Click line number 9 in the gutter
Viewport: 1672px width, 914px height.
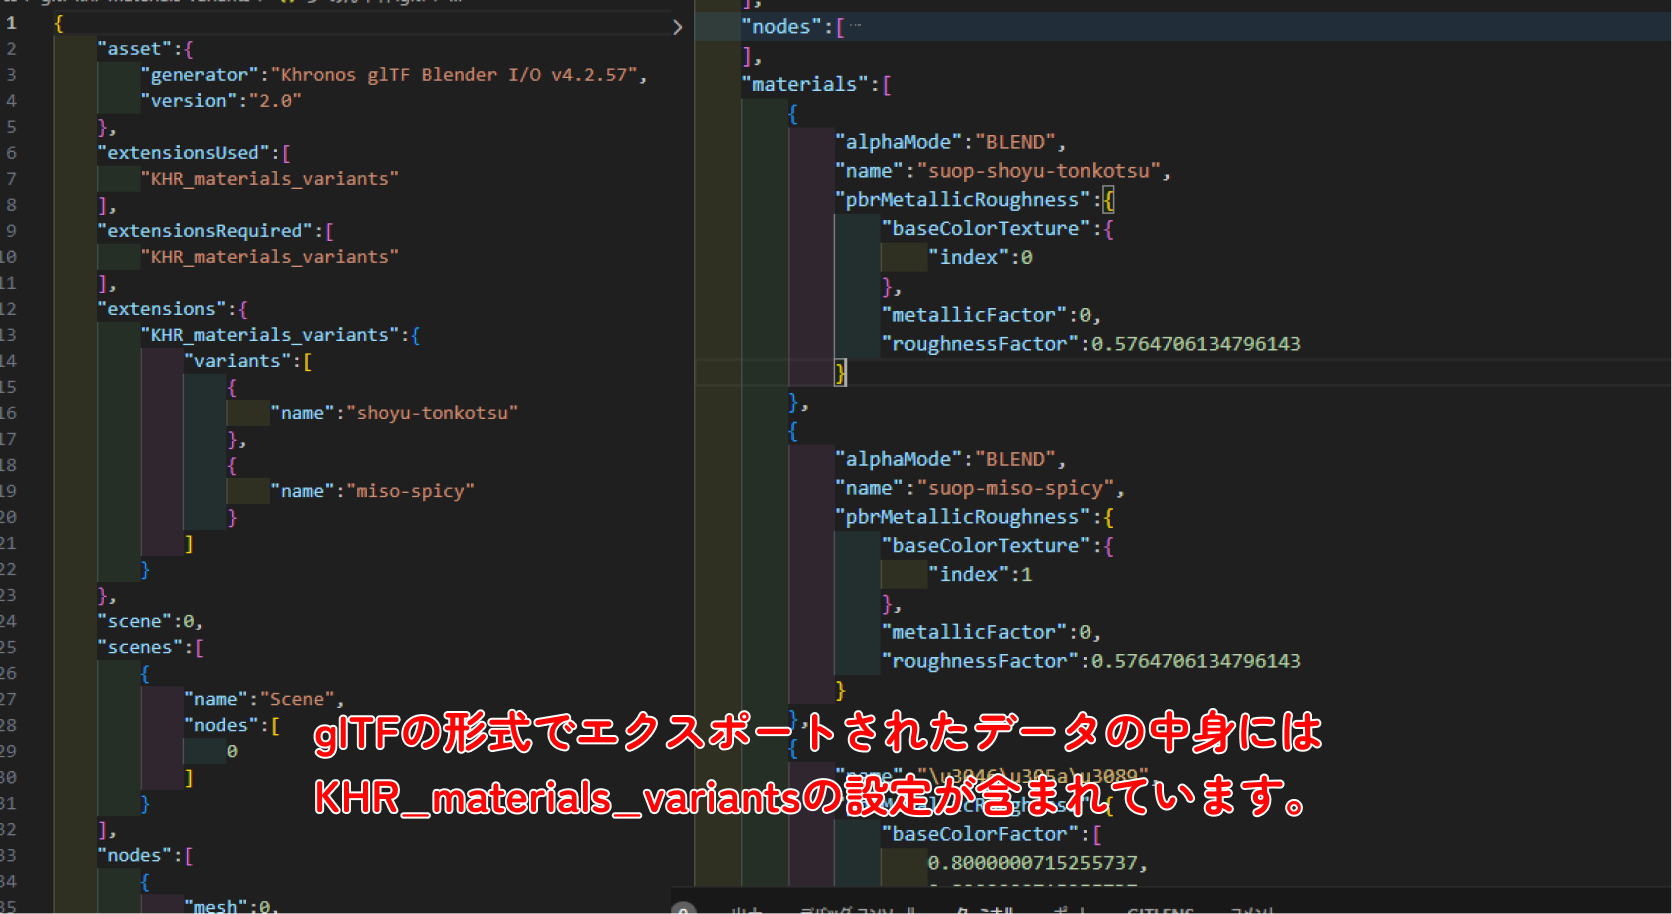pyautogui.click(x=11, y=231)
